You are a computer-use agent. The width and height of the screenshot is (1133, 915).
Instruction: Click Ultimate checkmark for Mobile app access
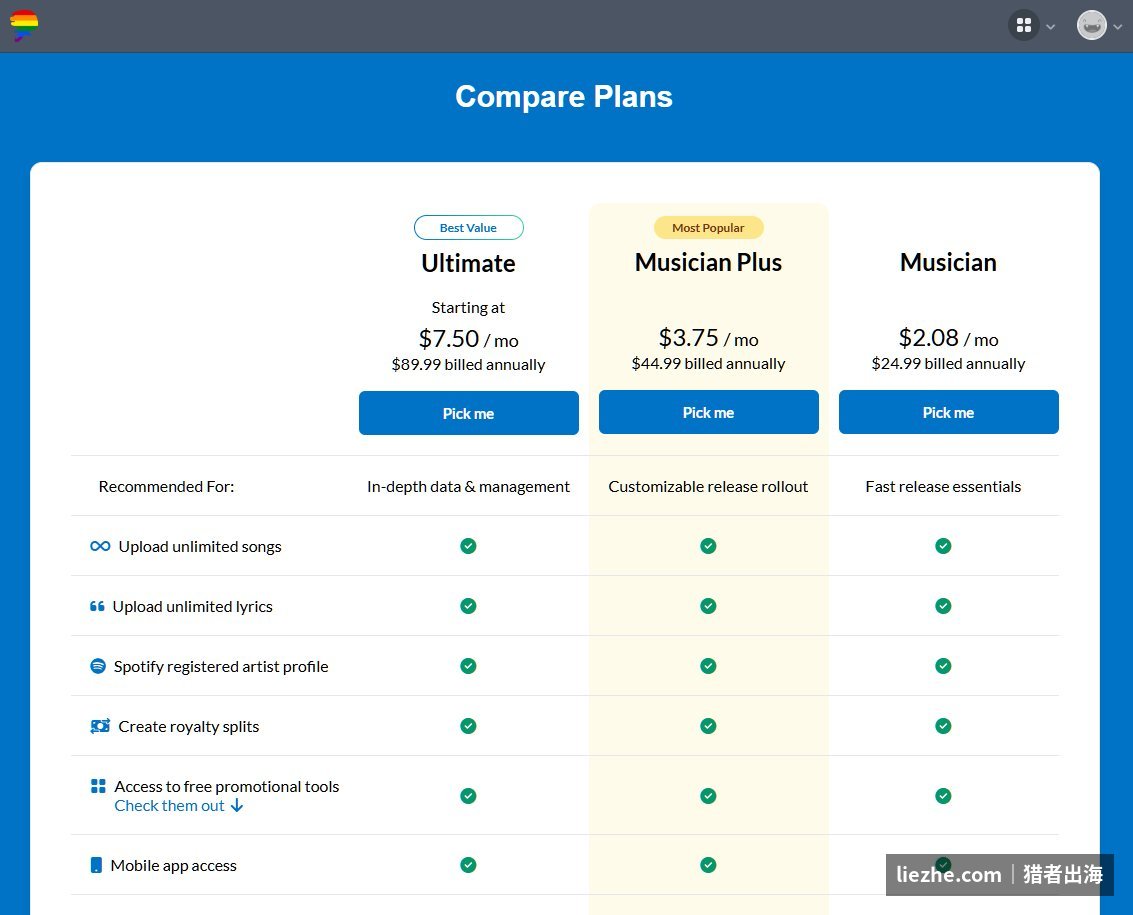click(468, 864)
